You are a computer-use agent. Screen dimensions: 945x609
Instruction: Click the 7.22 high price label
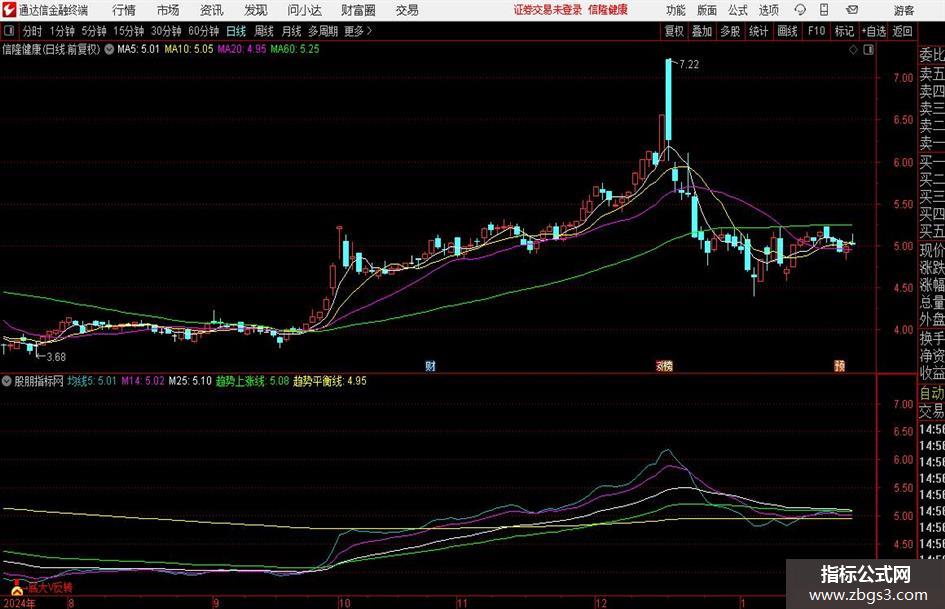tap(689, 65)
